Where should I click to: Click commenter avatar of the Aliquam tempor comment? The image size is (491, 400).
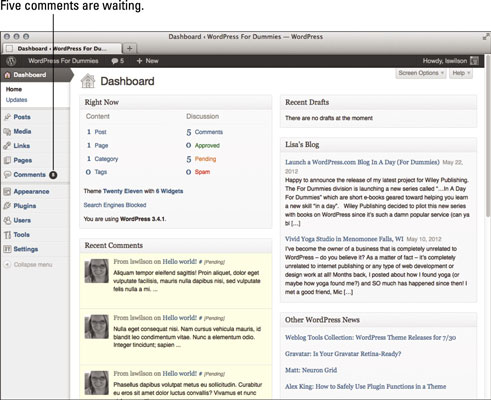[x=97, y=271]
